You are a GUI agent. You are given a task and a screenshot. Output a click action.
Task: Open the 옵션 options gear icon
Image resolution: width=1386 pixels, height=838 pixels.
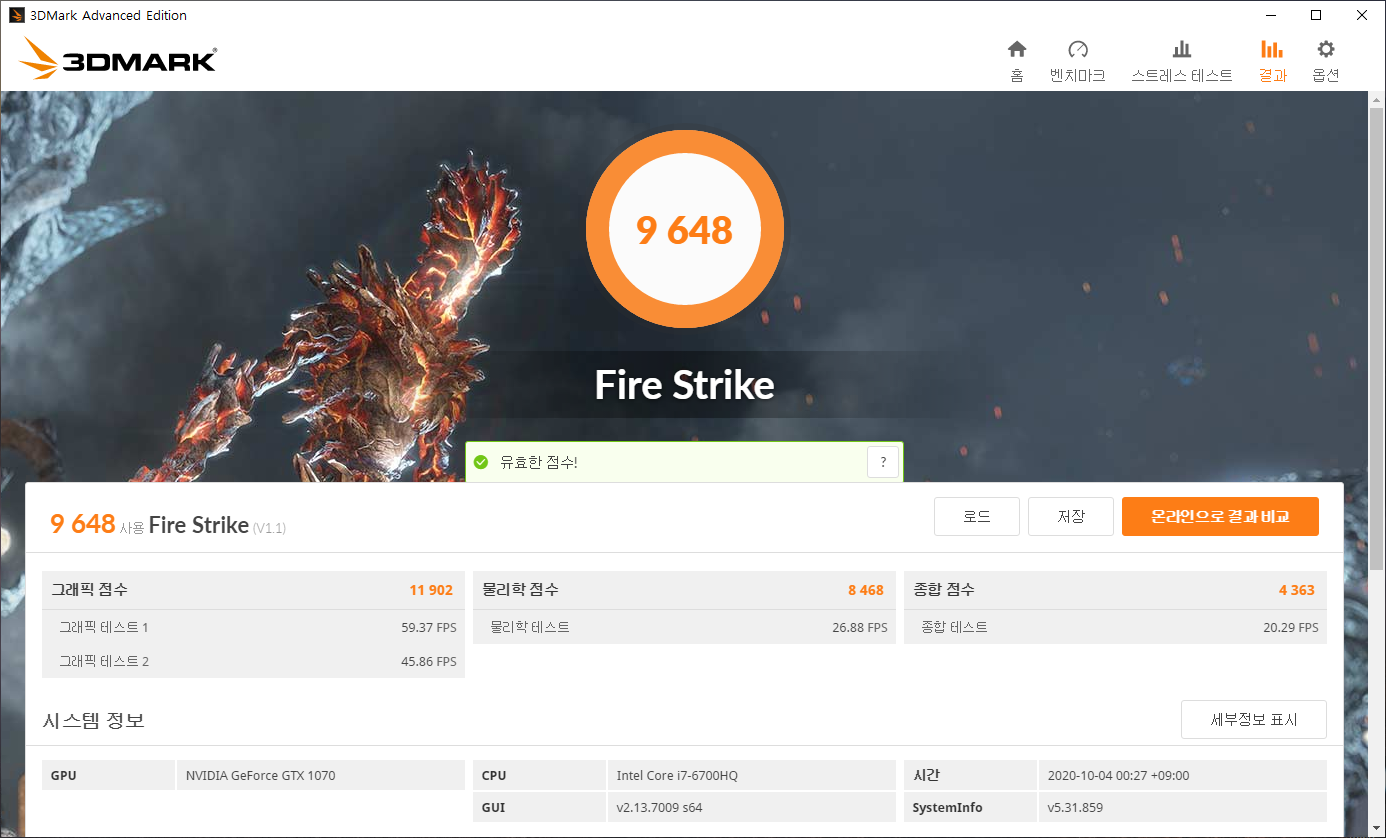tap(1326, 49)
